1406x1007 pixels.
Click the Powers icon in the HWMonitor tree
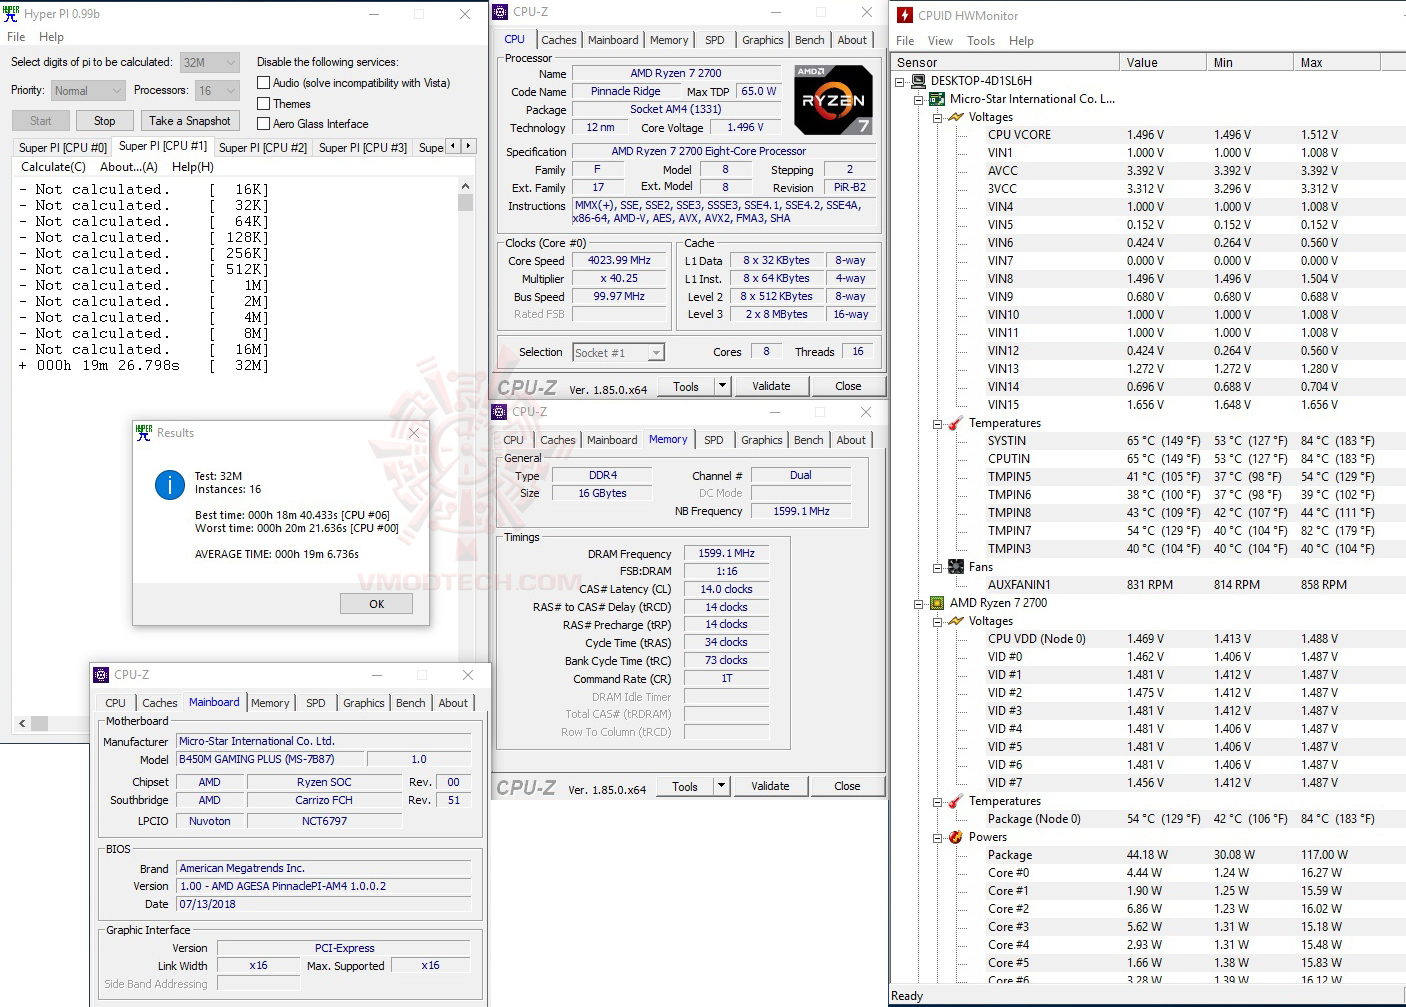[956, 837]
